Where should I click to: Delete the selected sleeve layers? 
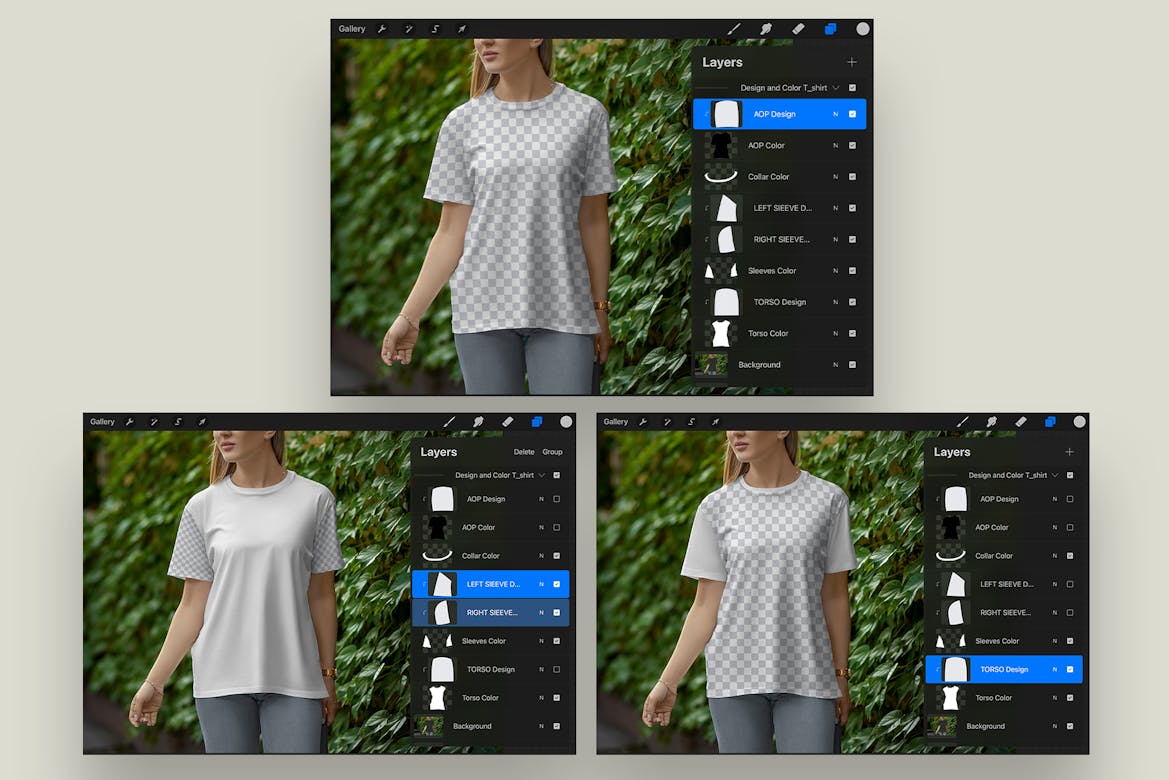(524, 451)
